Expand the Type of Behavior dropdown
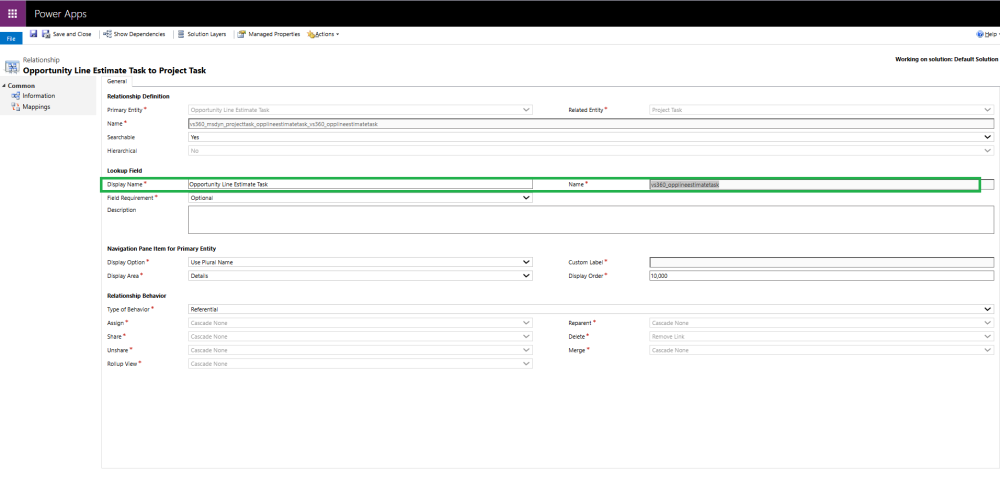Viewport: 1000px width, 481px height. point(591,309)
